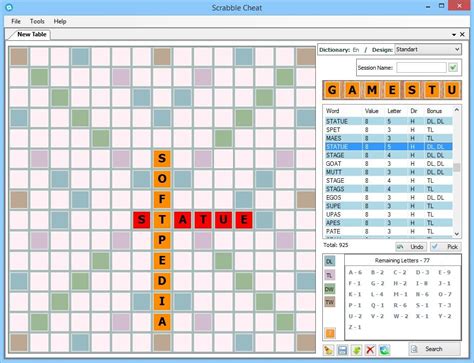Image resolution: width=474 pixels, height=363 pixels.
Task: Switch to the New Table tab
Action: (x=32, y=34)
